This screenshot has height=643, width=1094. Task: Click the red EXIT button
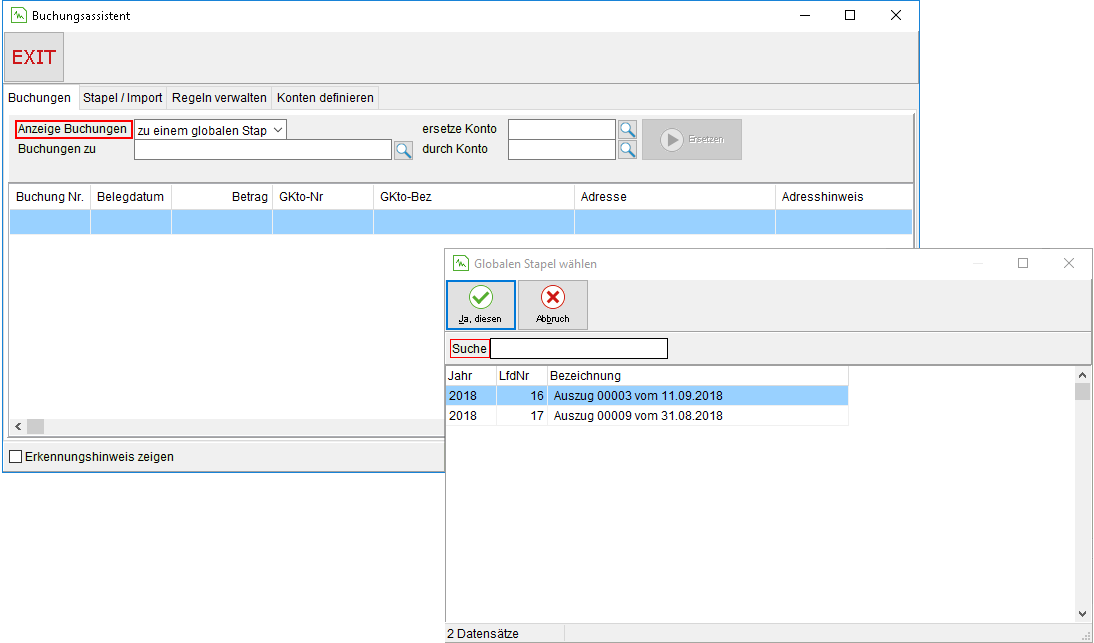tap(34, 57)
